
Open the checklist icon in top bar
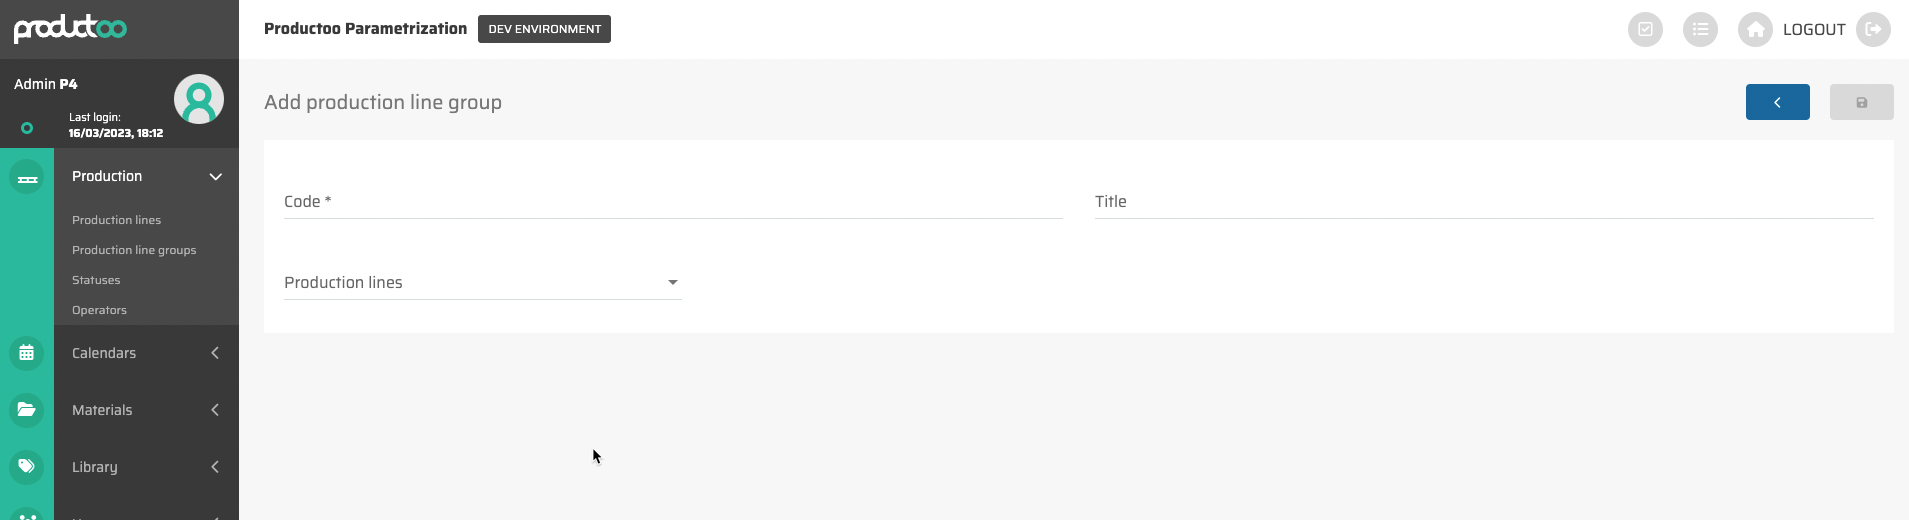coord(1645,30)
